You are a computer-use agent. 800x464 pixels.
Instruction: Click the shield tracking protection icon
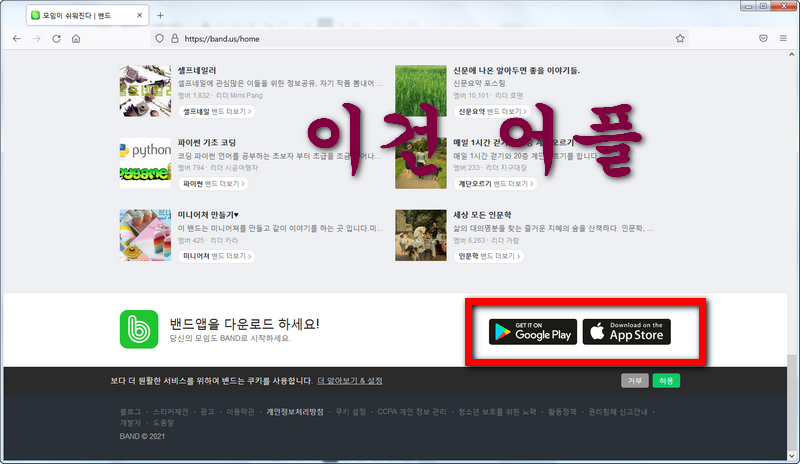pyautogui.click(x=159, y=39)
